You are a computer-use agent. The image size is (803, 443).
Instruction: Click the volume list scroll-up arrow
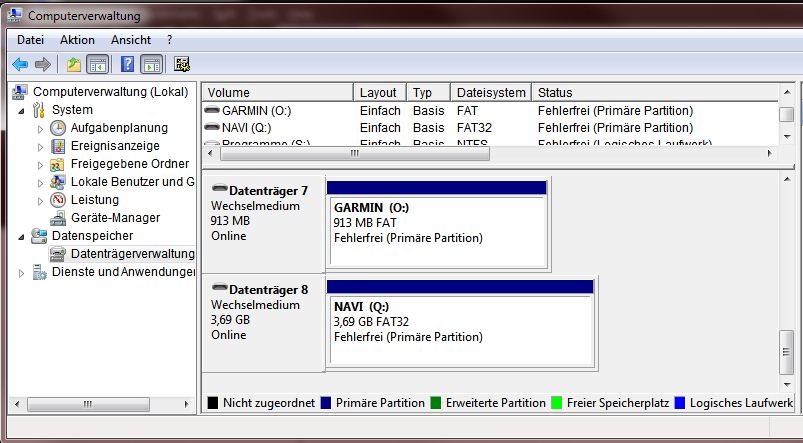click(787, 92)
